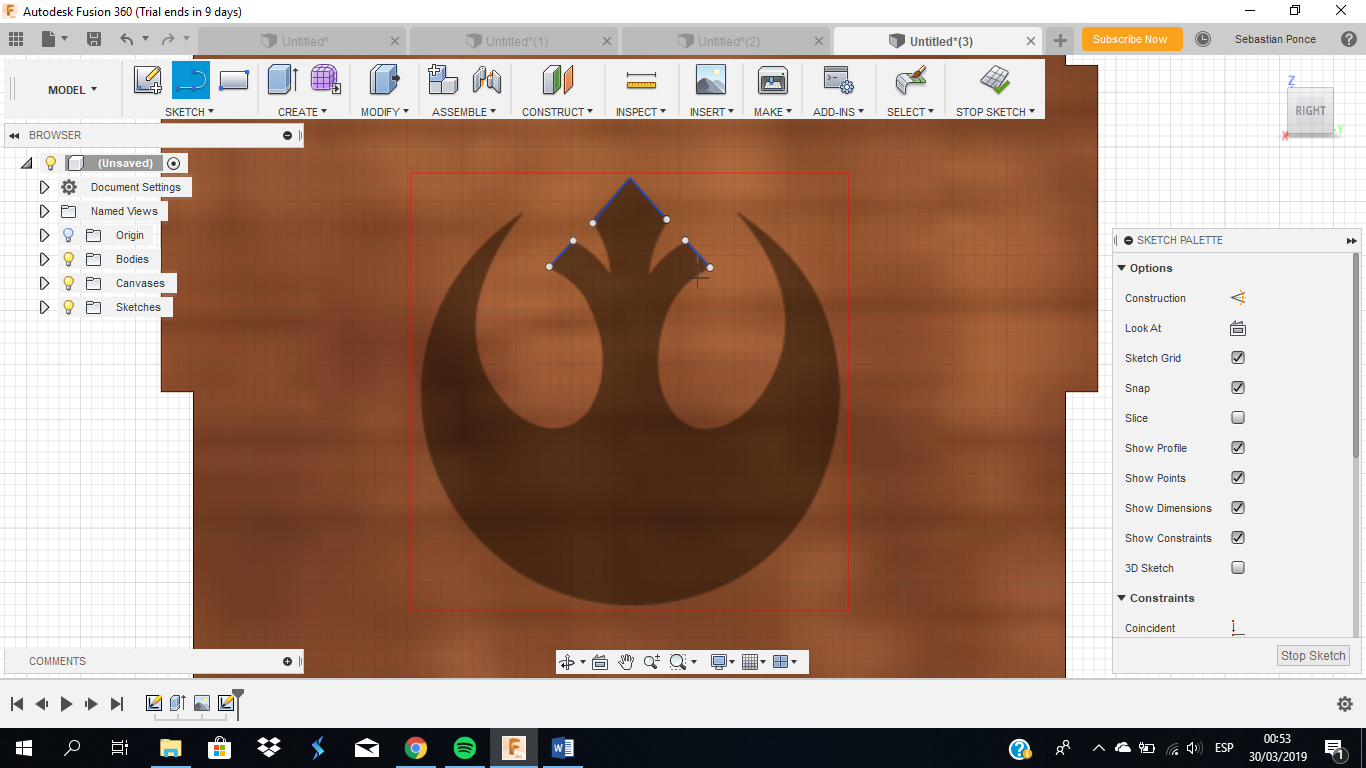Image resolution: width=1366 pixels, height=768 pixels.
Task: Click the Create Form icon
Action: tap(324, 80)
